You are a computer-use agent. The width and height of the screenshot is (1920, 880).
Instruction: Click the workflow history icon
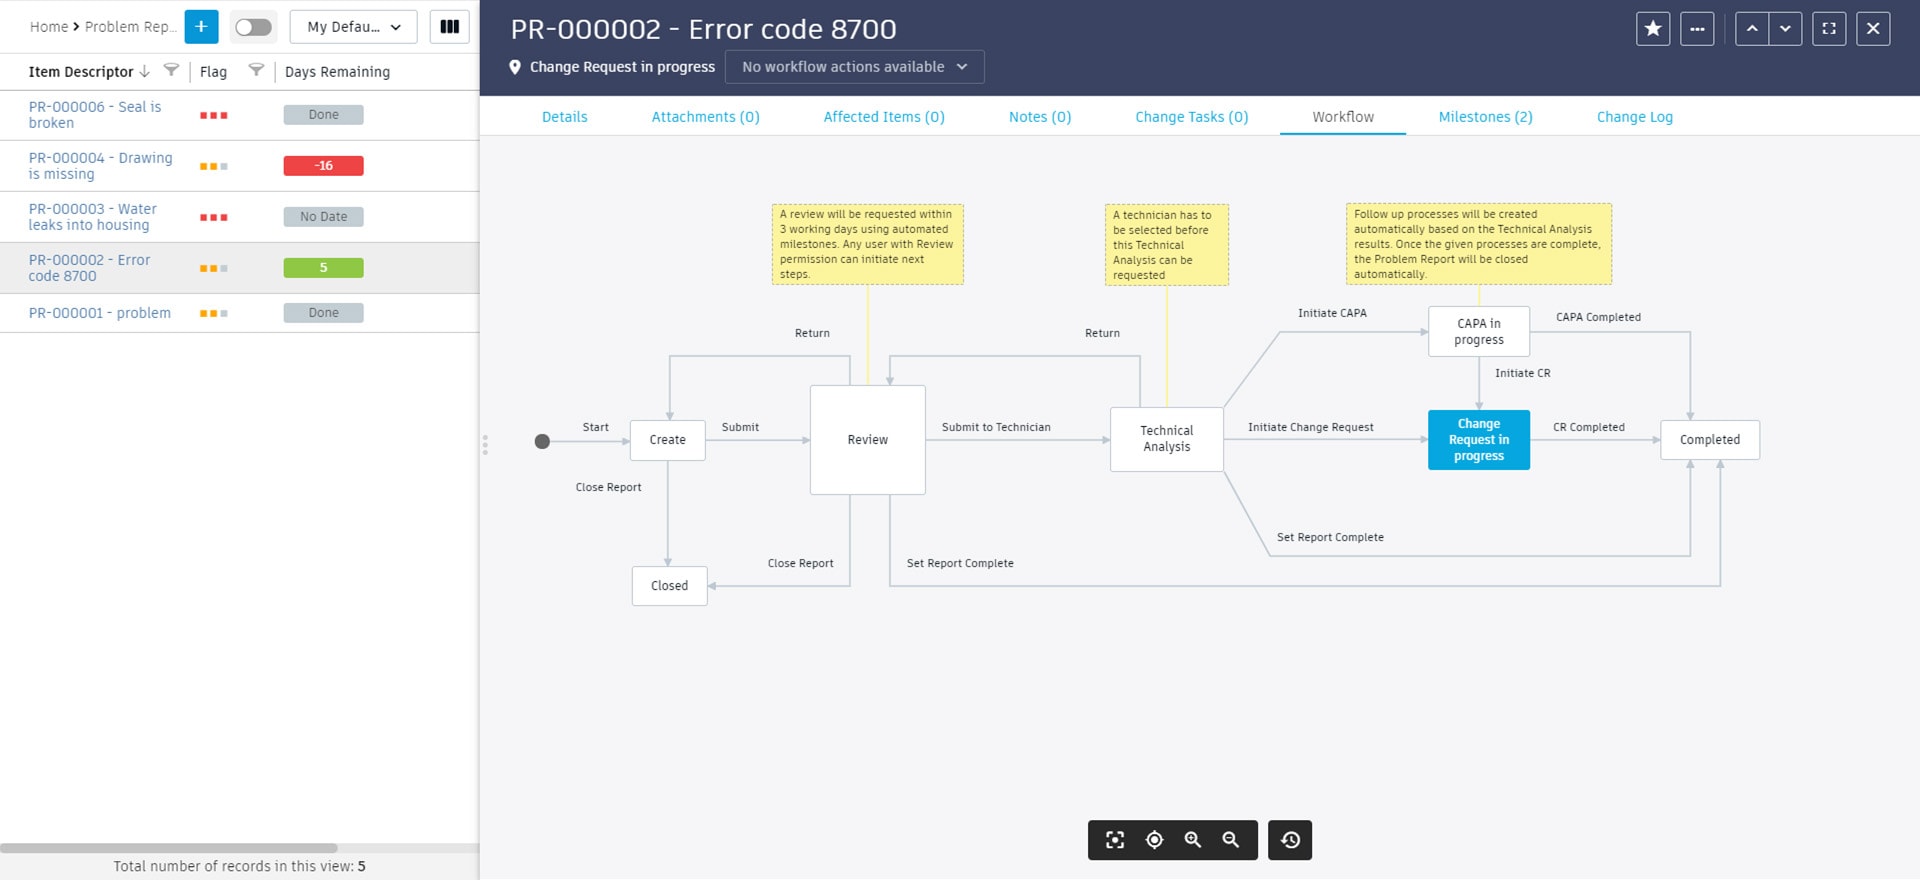pos(1290,840)
